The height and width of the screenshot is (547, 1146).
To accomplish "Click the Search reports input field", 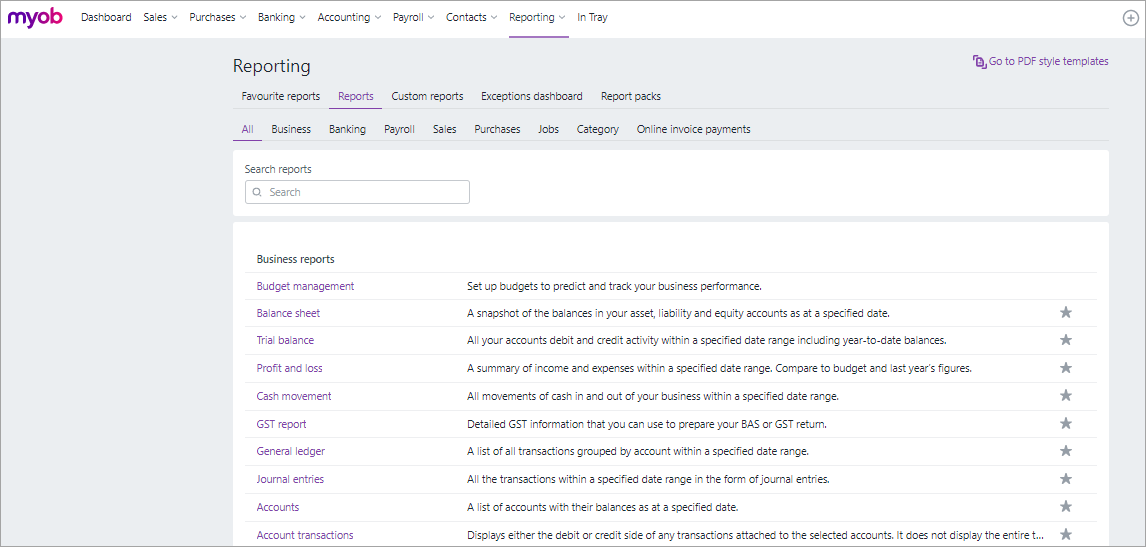I will [357, 192].
